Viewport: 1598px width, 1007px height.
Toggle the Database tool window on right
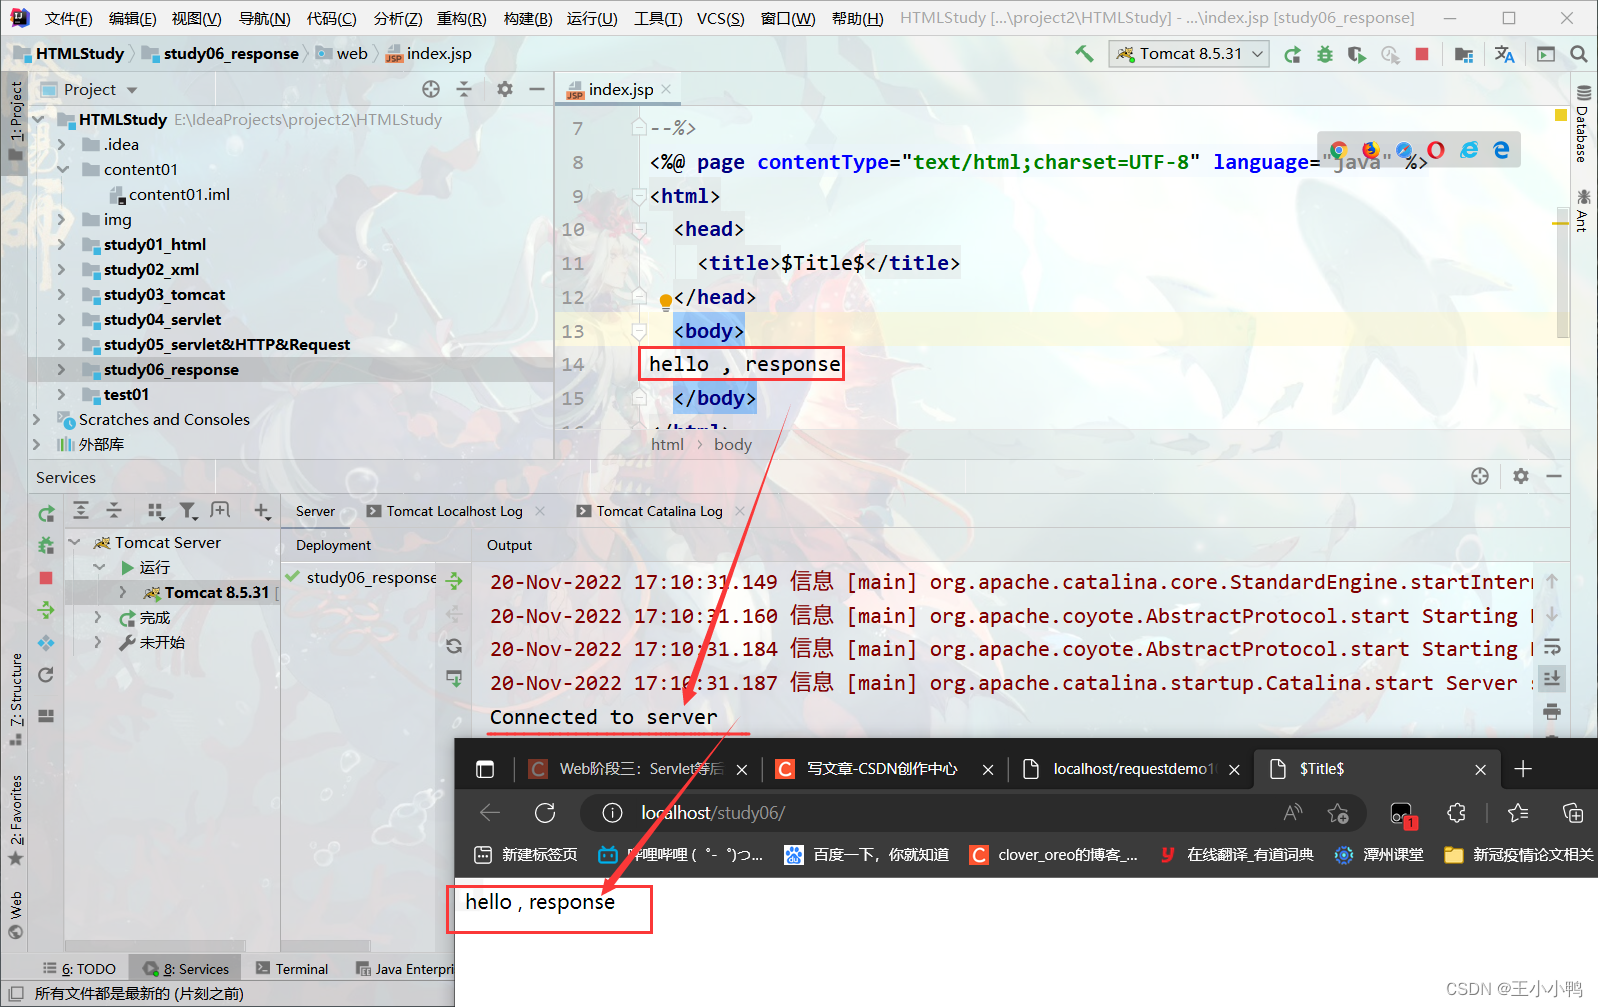pos(1583,125)
